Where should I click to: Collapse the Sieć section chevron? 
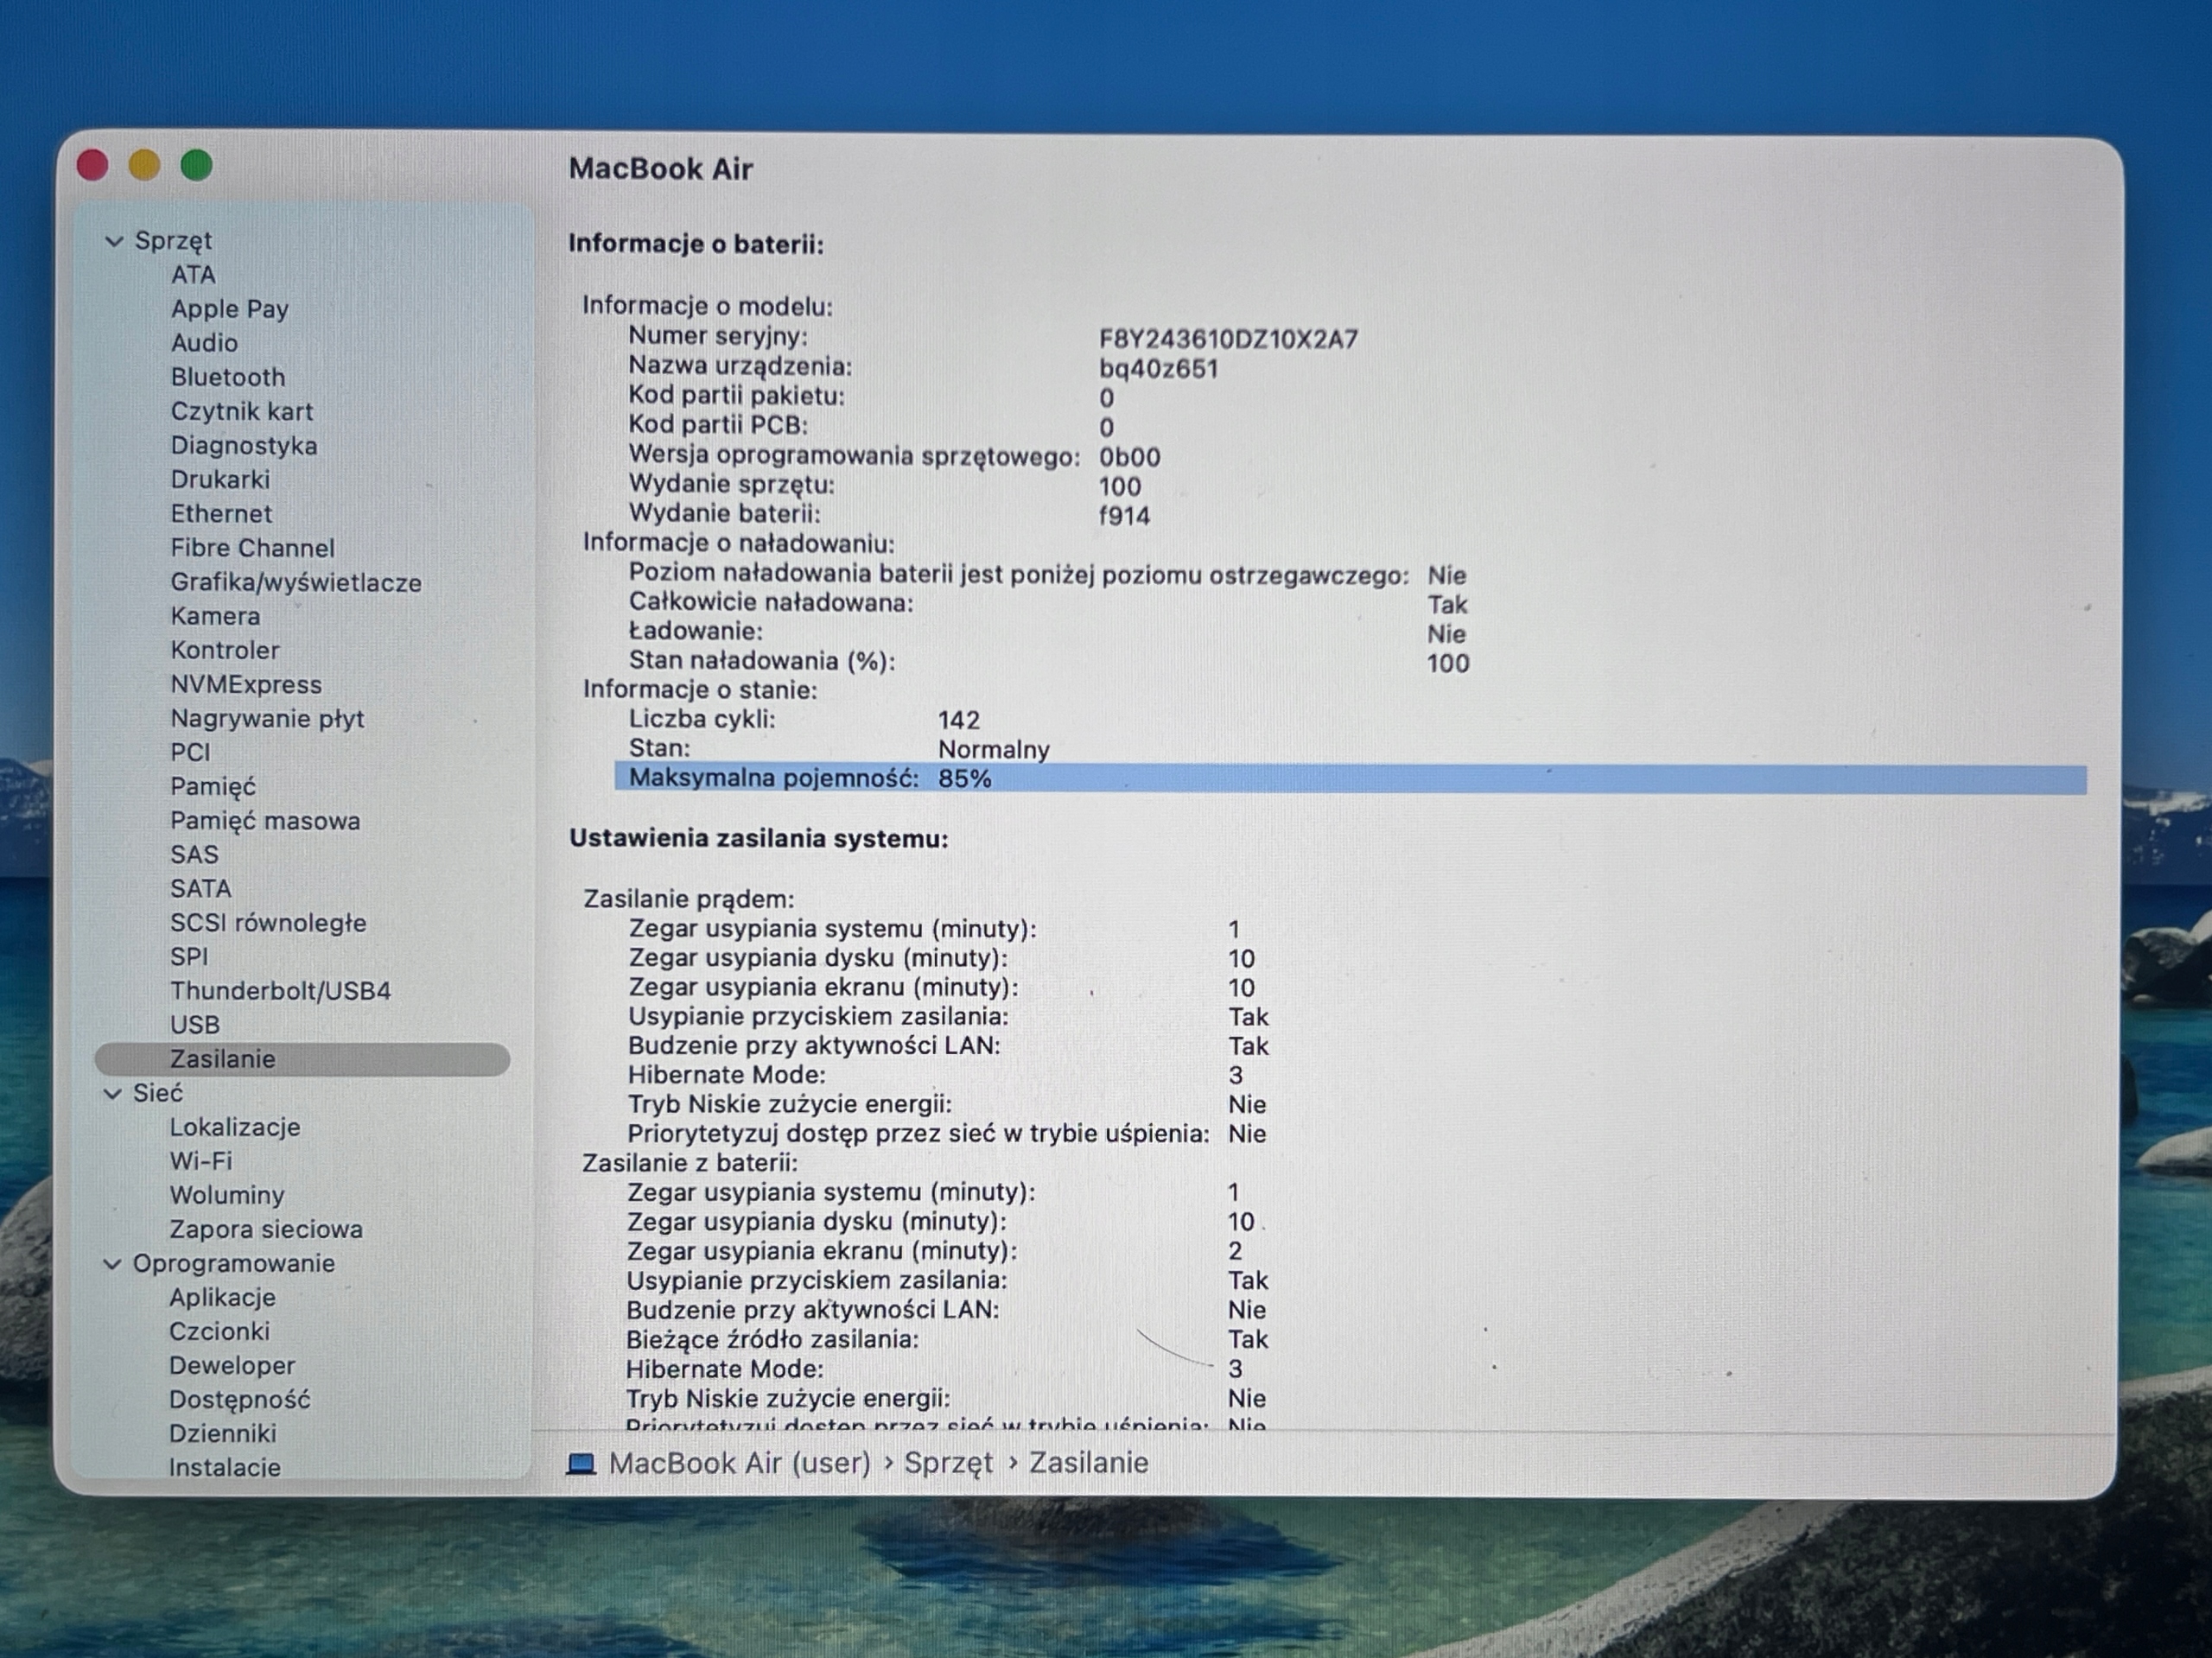click(113, 1094)
